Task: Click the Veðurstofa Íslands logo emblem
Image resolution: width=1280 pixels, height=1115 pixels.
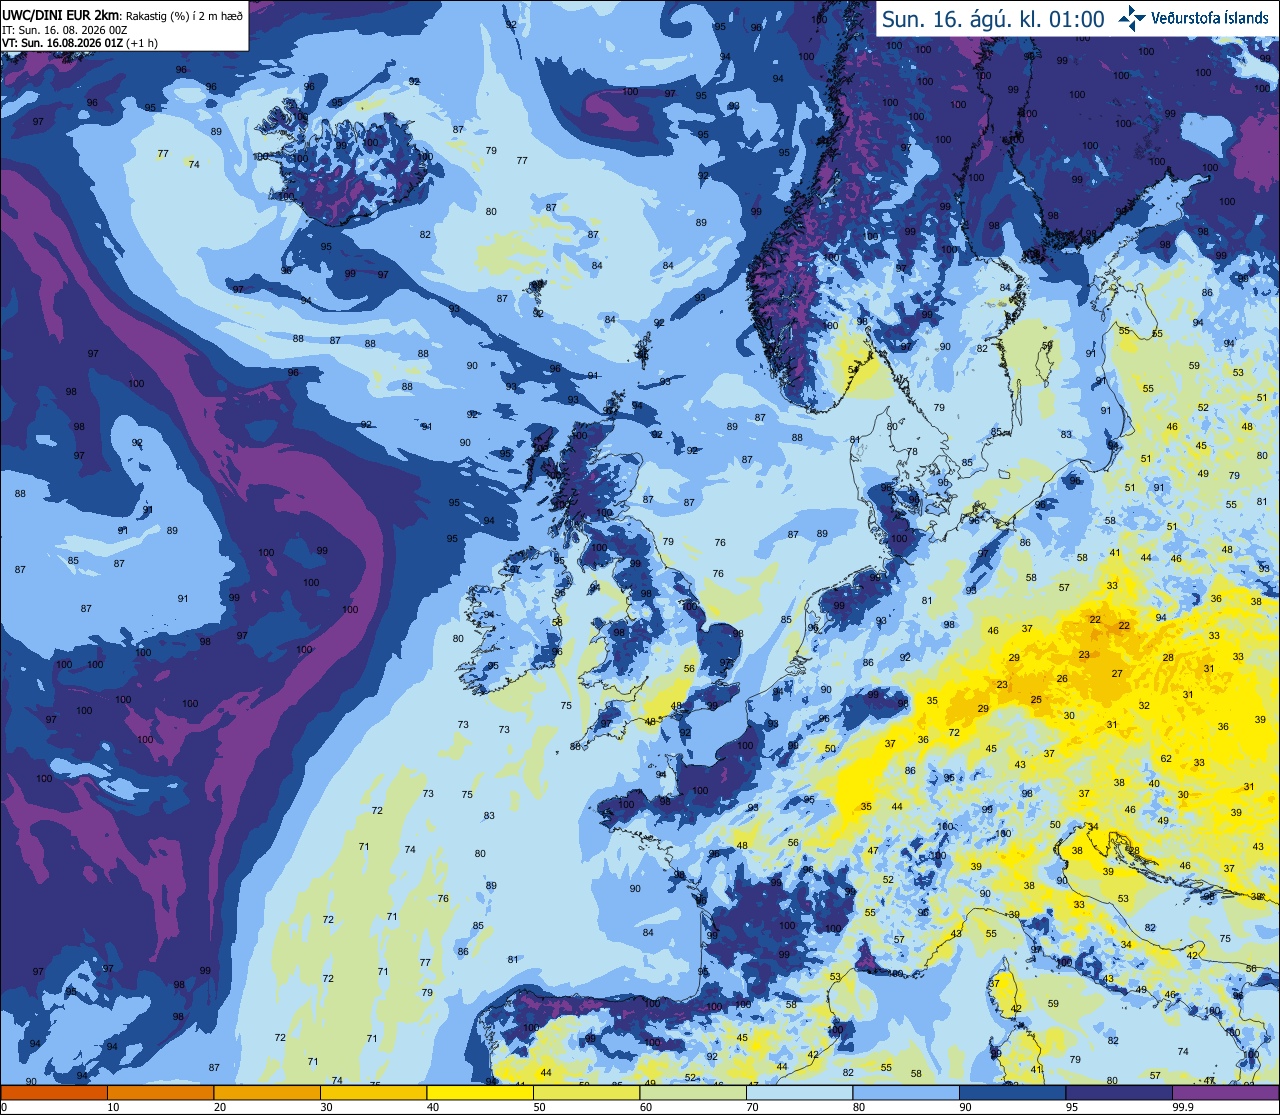Action: click(x=1133, y=18)
